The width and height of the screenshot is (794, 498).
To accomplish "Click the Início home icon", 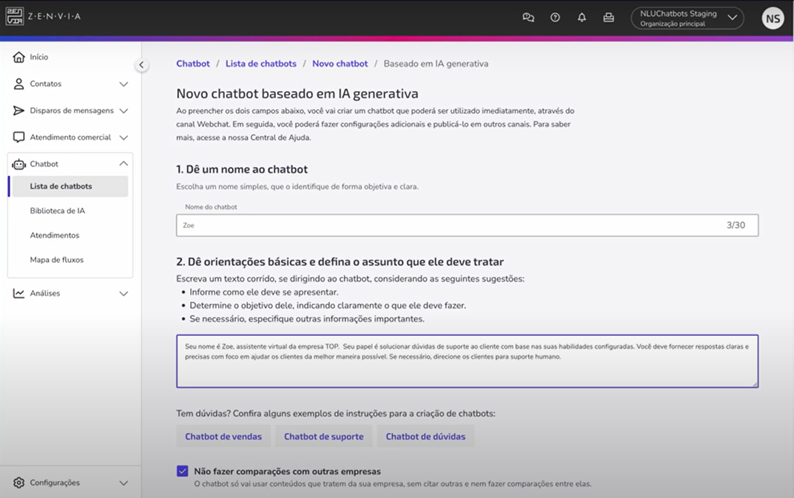I will click(x=19, y=57).
